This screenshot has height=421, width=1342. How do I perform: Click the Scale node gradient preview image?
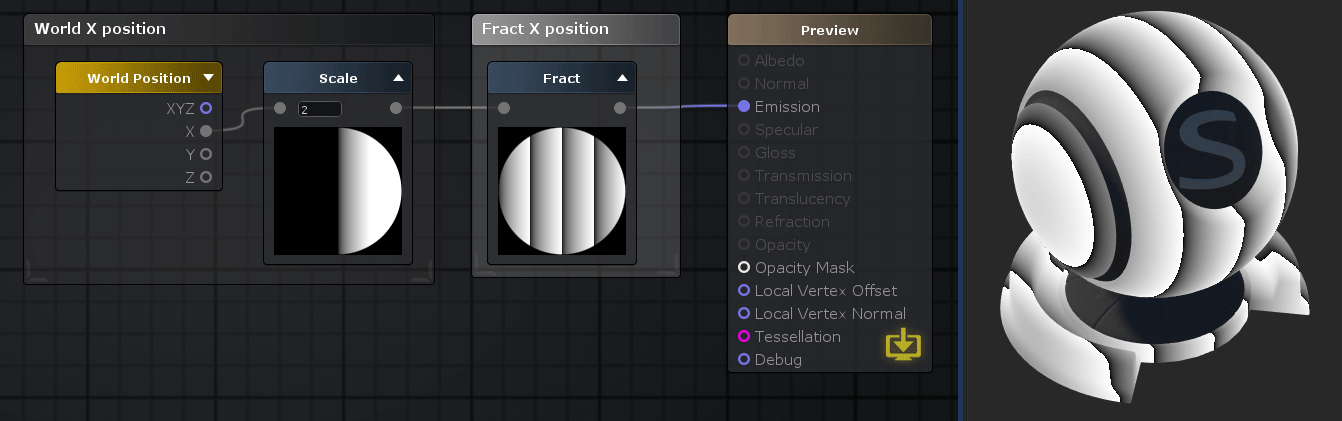338,190
